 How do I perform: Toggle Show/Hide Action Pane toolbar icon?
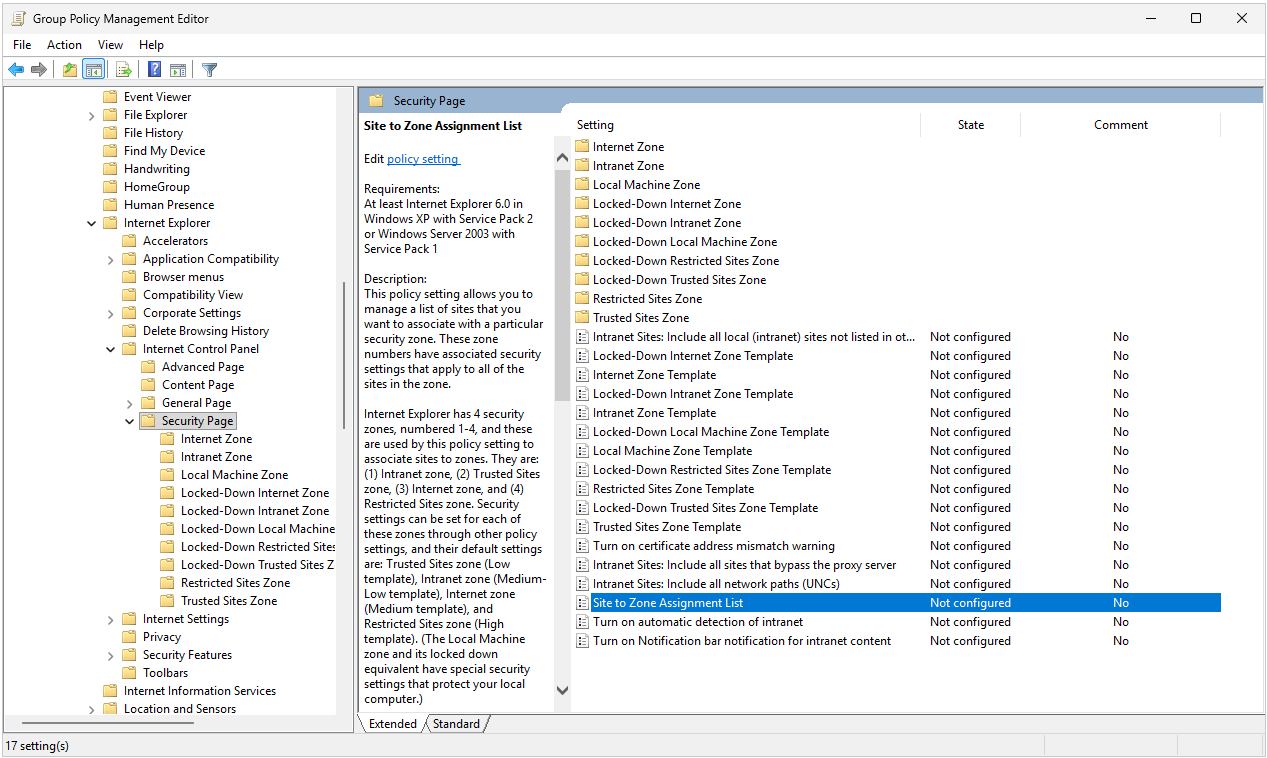[x=178, y=69]
